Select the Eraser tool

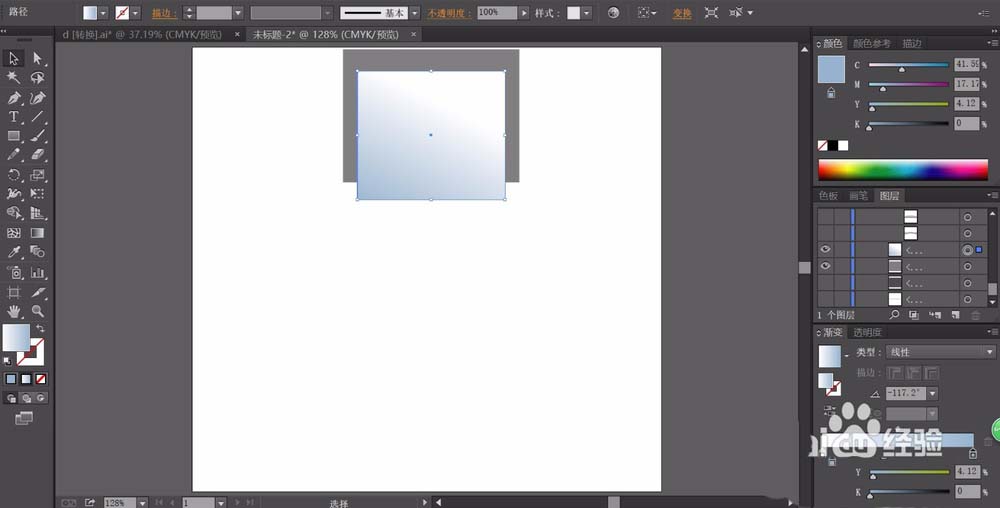38,155
